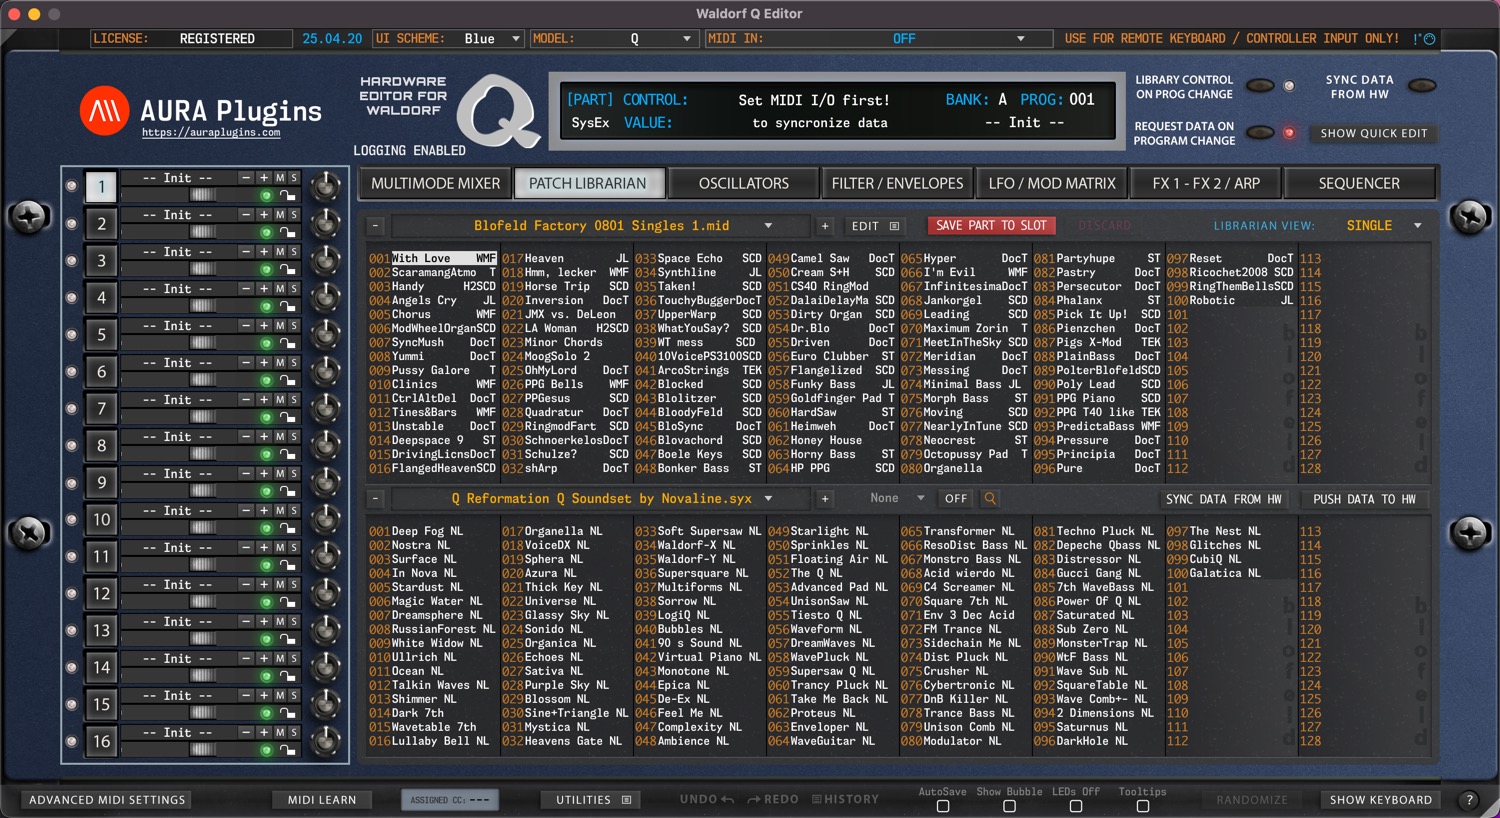
Task: Click Push Data To HW button
Action: pyautogui.click(x=1364, y=499)
